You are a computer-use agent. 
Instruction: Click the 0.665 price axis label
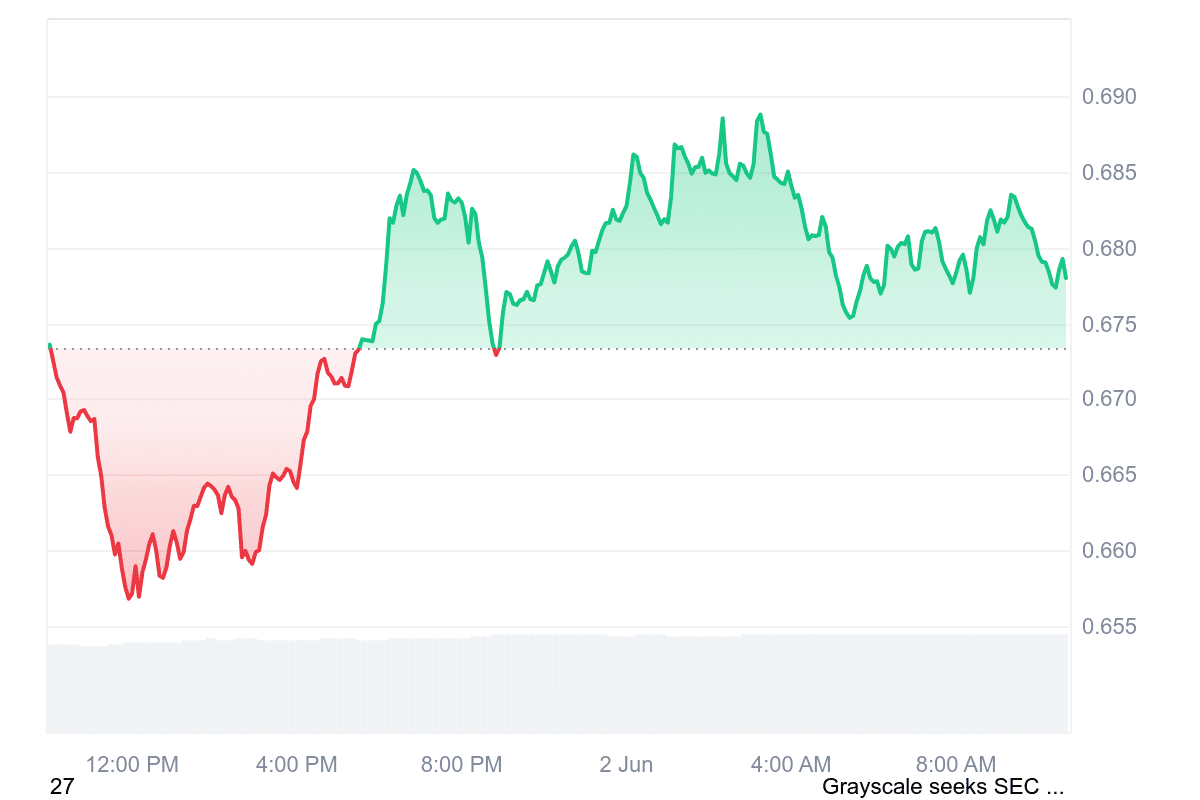click(x=1109, y=475)
